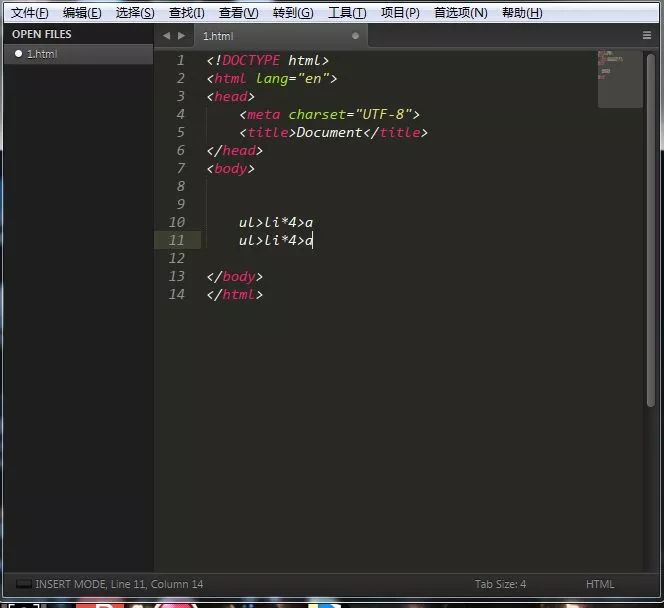
Task: Toggle the panel switcher icon in status bar
Action: pos(23,584)
